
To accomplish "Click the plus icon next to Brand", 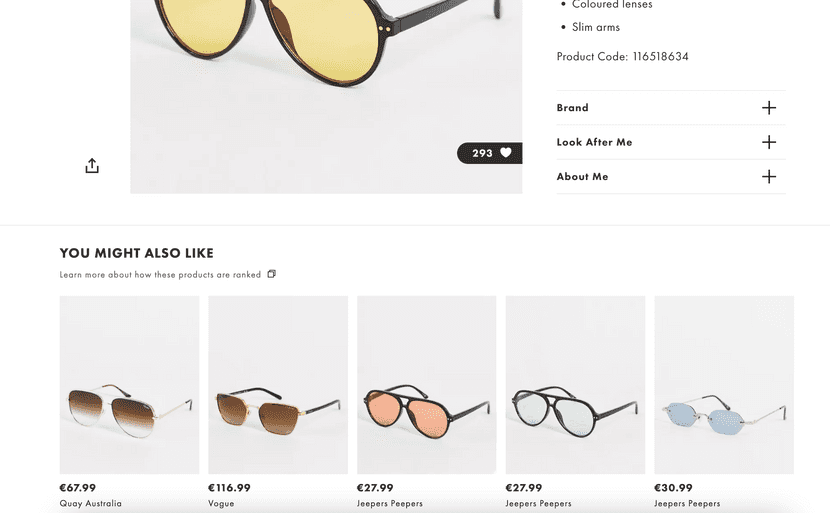I will 768,108.
